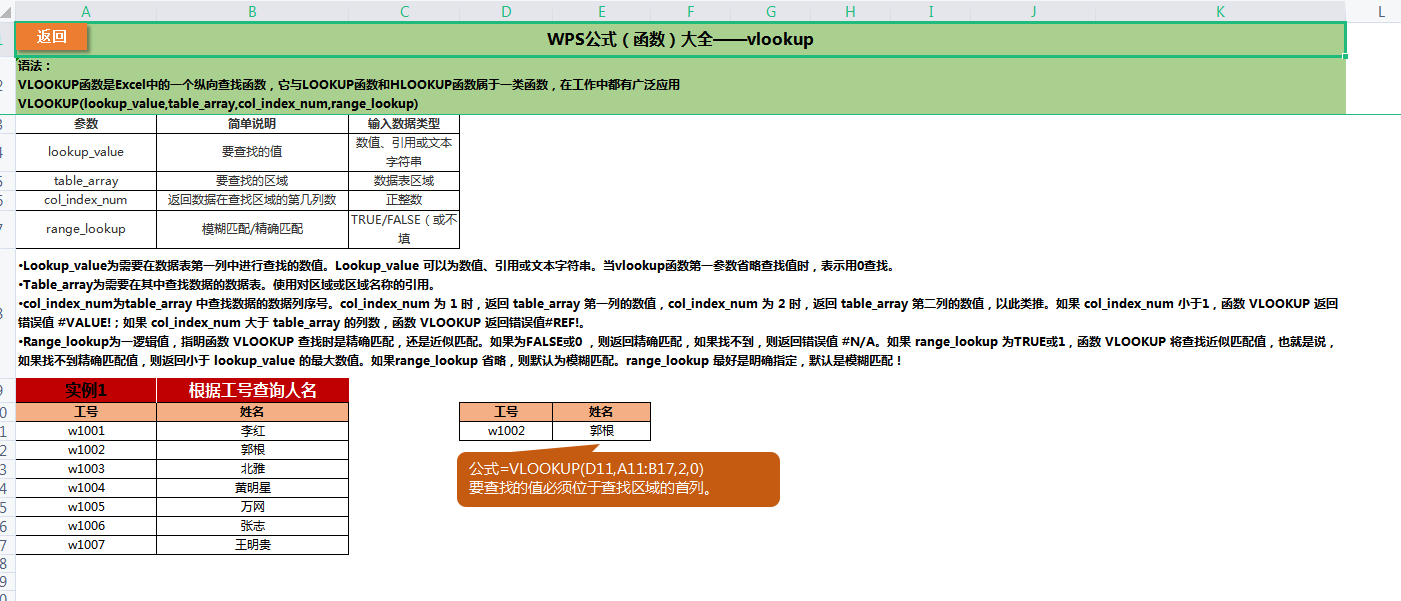Select the cell containing w1007
This screenshot has height=601, width=1401.
[86, 545]
